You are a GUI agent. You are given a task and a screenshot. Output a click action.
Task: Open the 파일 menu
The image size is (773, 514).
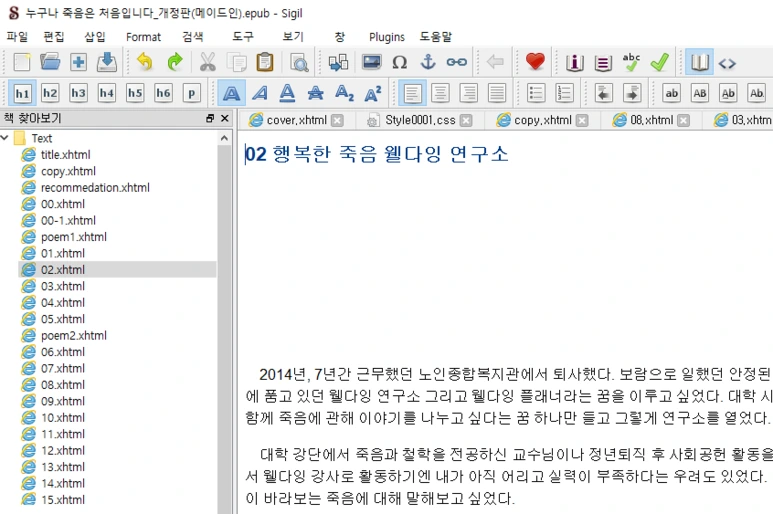point(17,37)
